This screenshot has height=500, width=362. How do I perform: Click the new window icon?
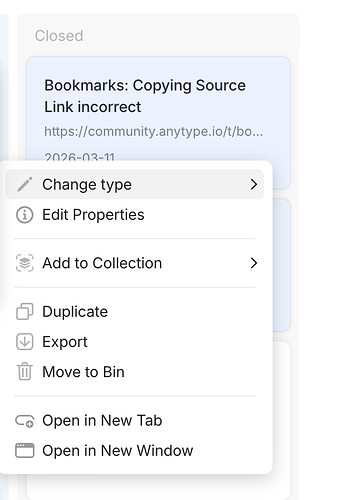click(25, 451)
